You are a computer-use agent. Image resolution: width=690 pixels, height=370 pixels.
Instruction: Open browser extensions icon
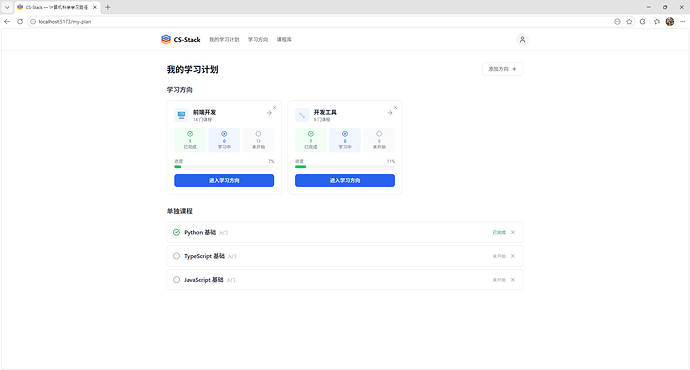pyautogui.click(x=642, y=22)
